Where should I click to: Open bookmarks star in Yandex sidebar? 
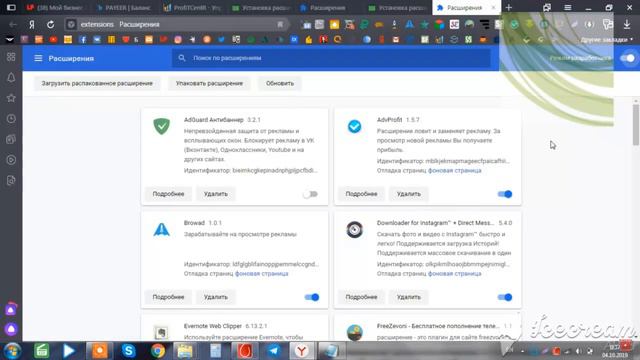coord(11,98)
